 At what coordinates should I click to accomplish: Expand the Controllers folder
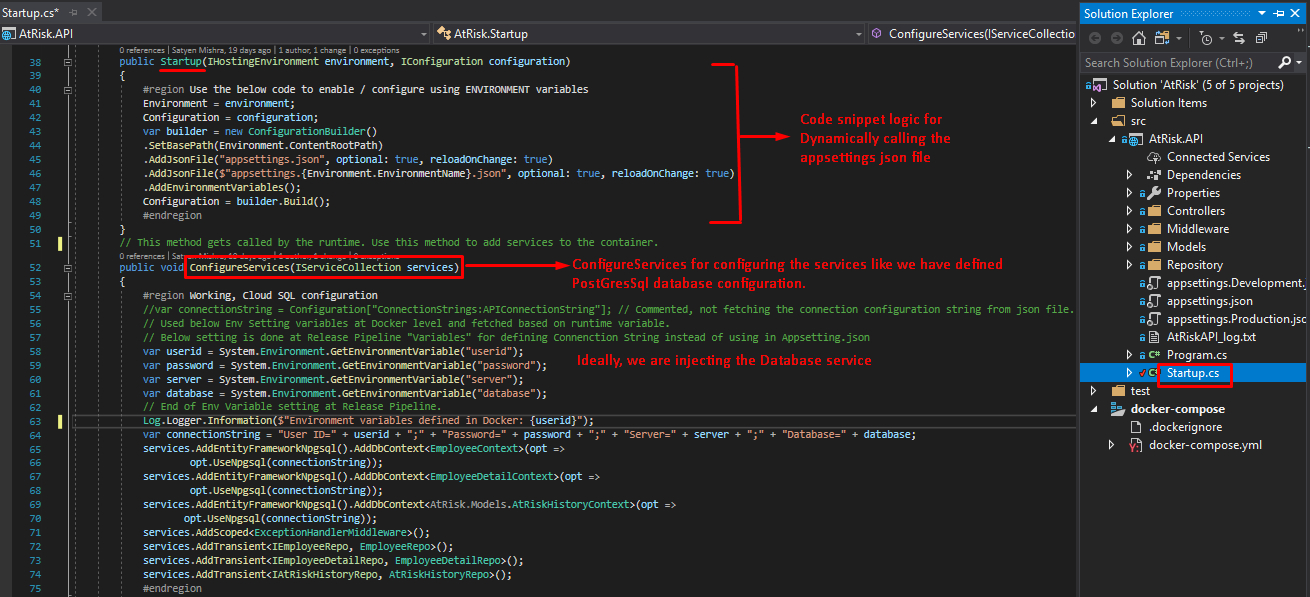1130,211
